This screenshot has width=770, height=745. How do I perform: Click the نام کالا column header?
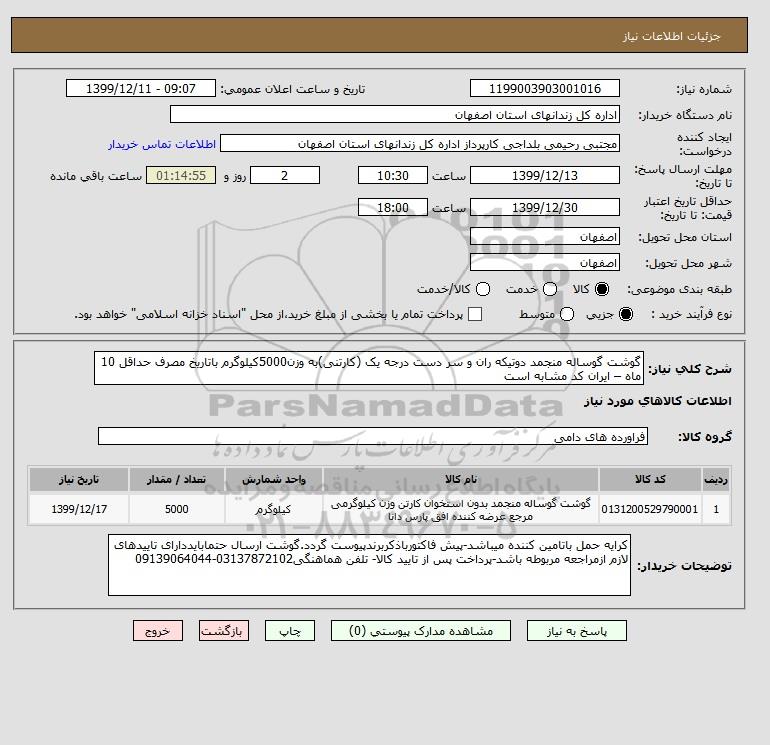click(461, 479)
